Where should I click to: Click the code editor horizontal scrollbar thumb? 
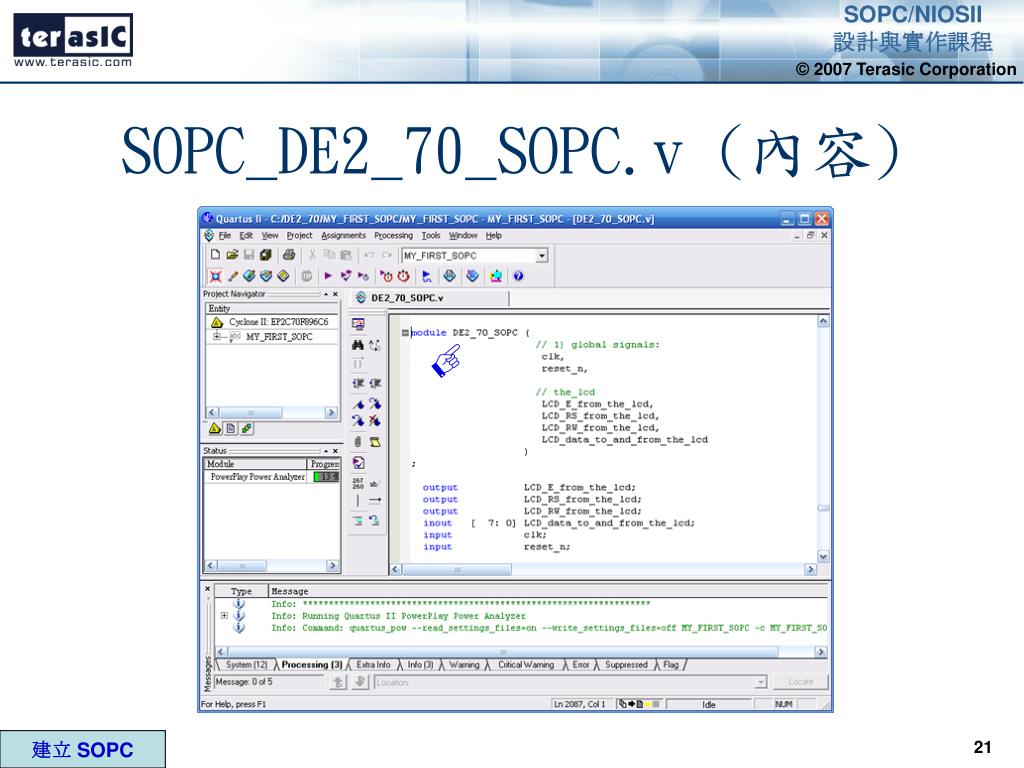point(457,569)
